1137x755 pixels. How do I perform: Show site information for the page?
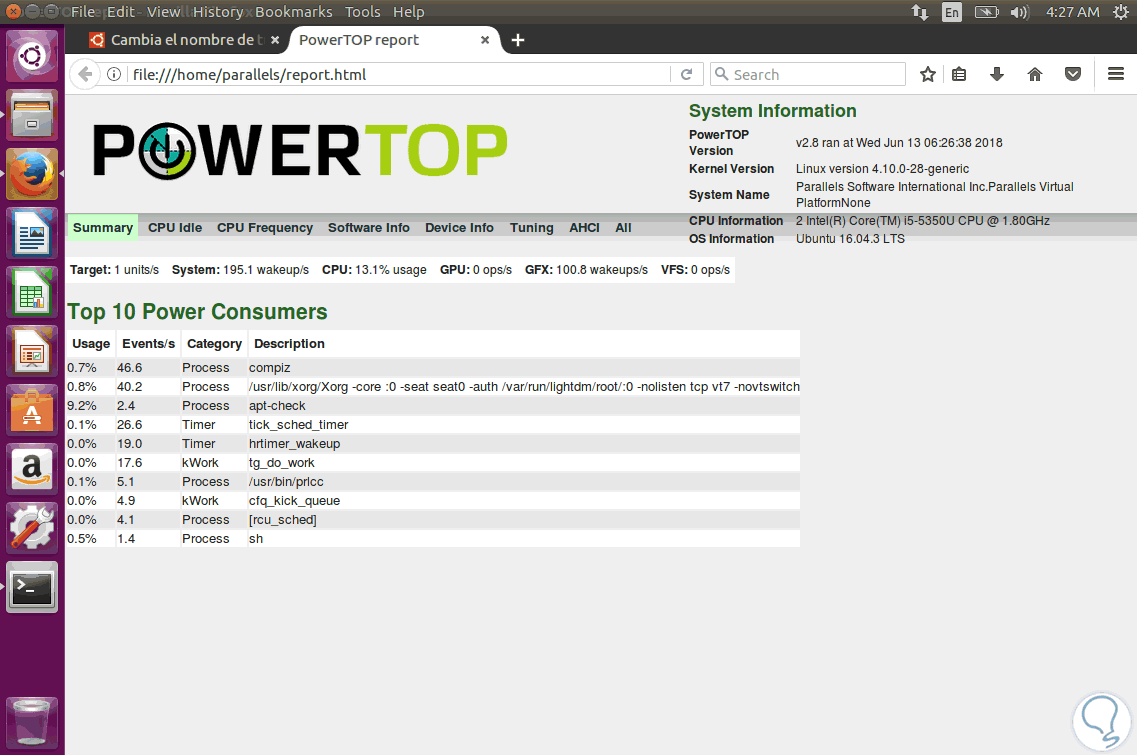tap(114, 74)
